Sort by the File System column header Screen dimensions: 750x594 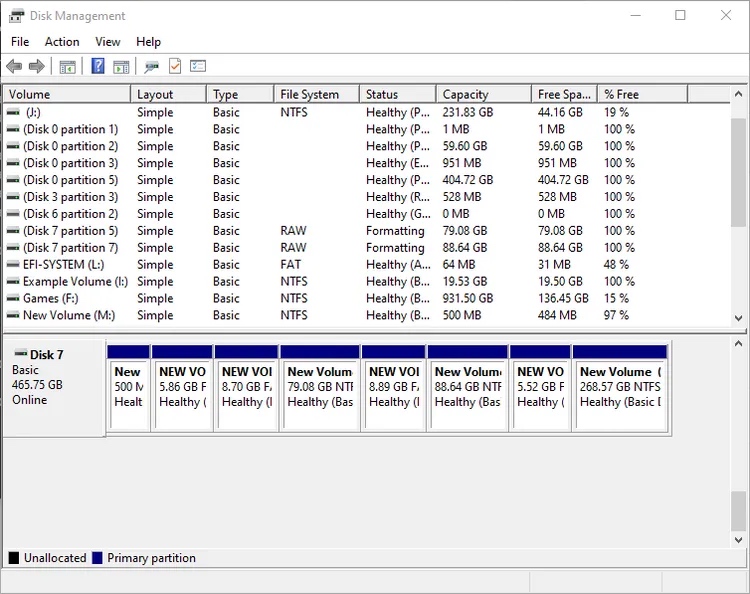[x=316, y=94]
